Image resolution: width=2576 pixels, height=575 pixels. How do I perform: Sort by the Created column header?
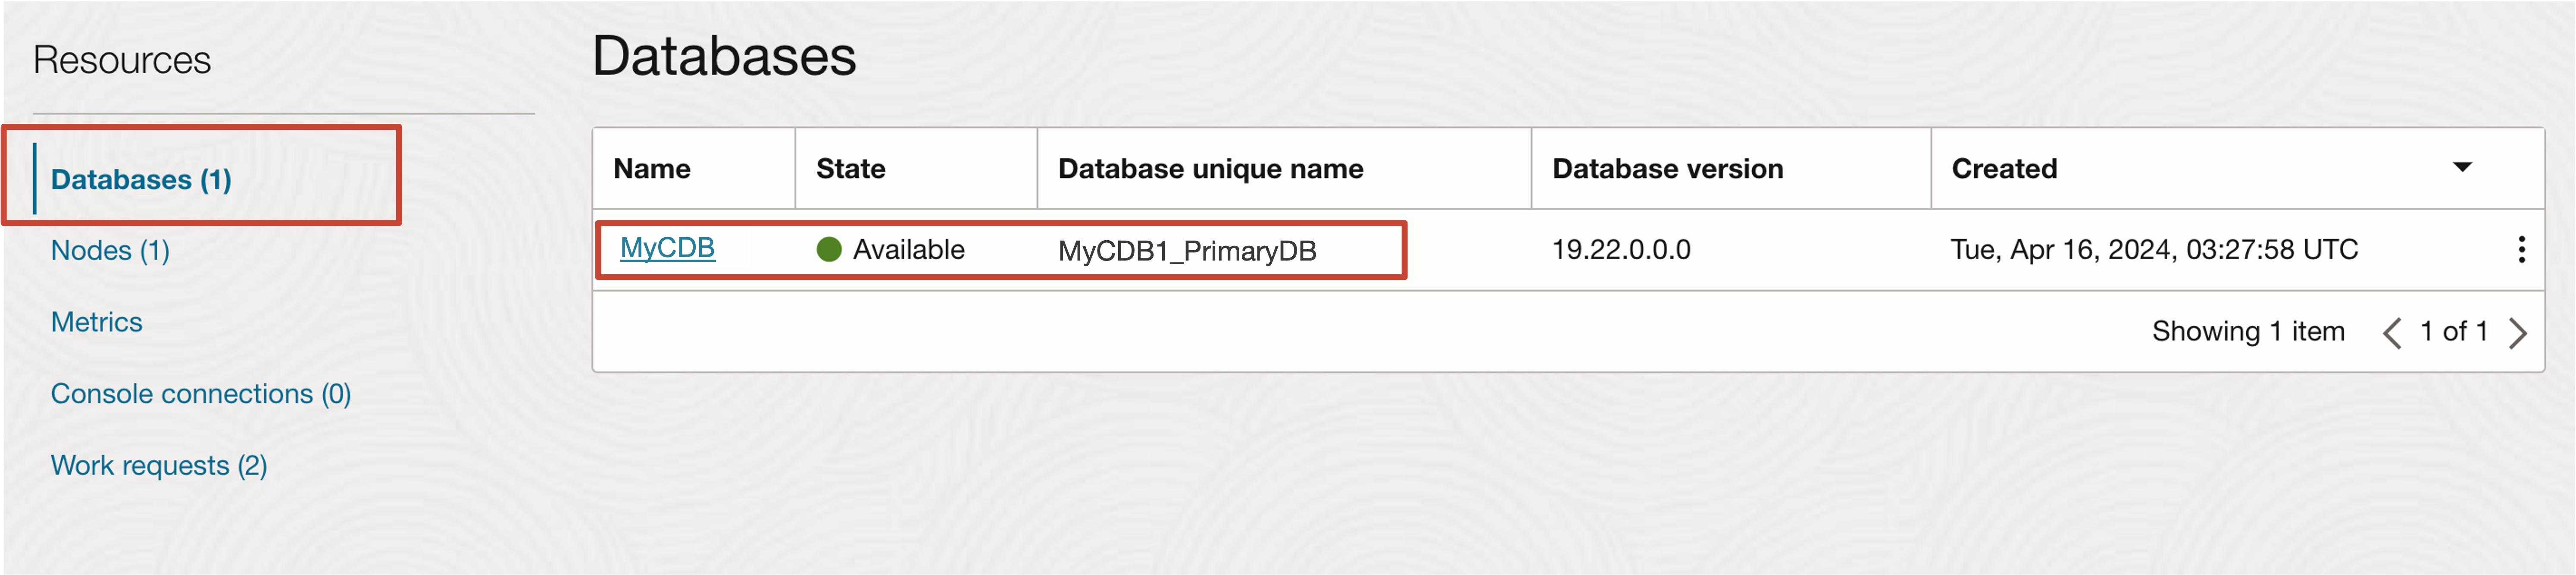(2004, 168)
